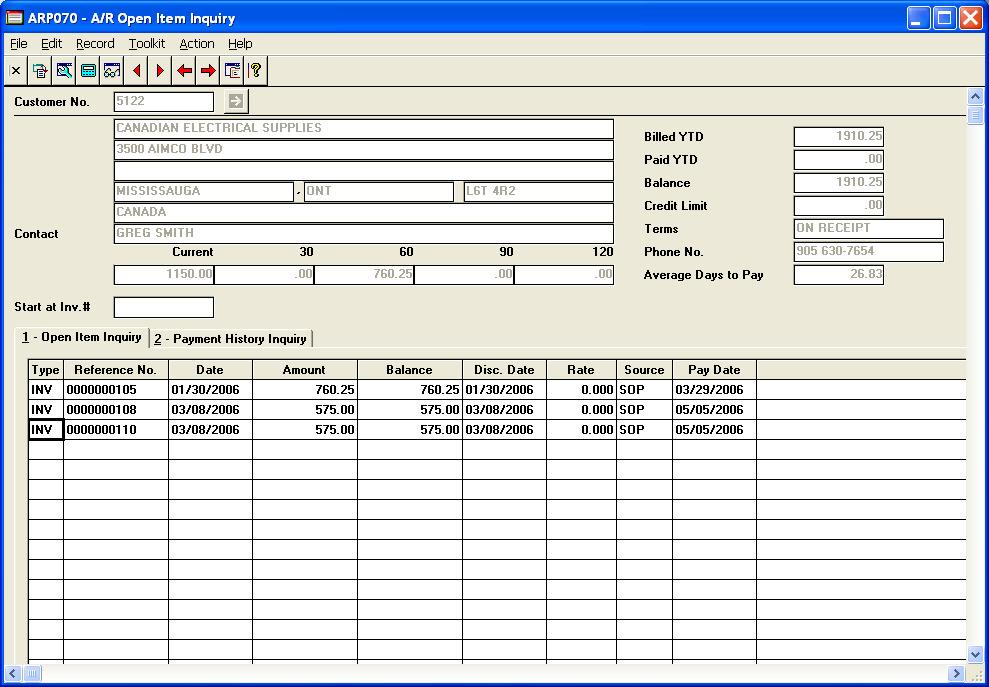Click the eyeglasses view toolbar icon
The height and width of the screenshot is (687, 989).
(x=112, y=71)
